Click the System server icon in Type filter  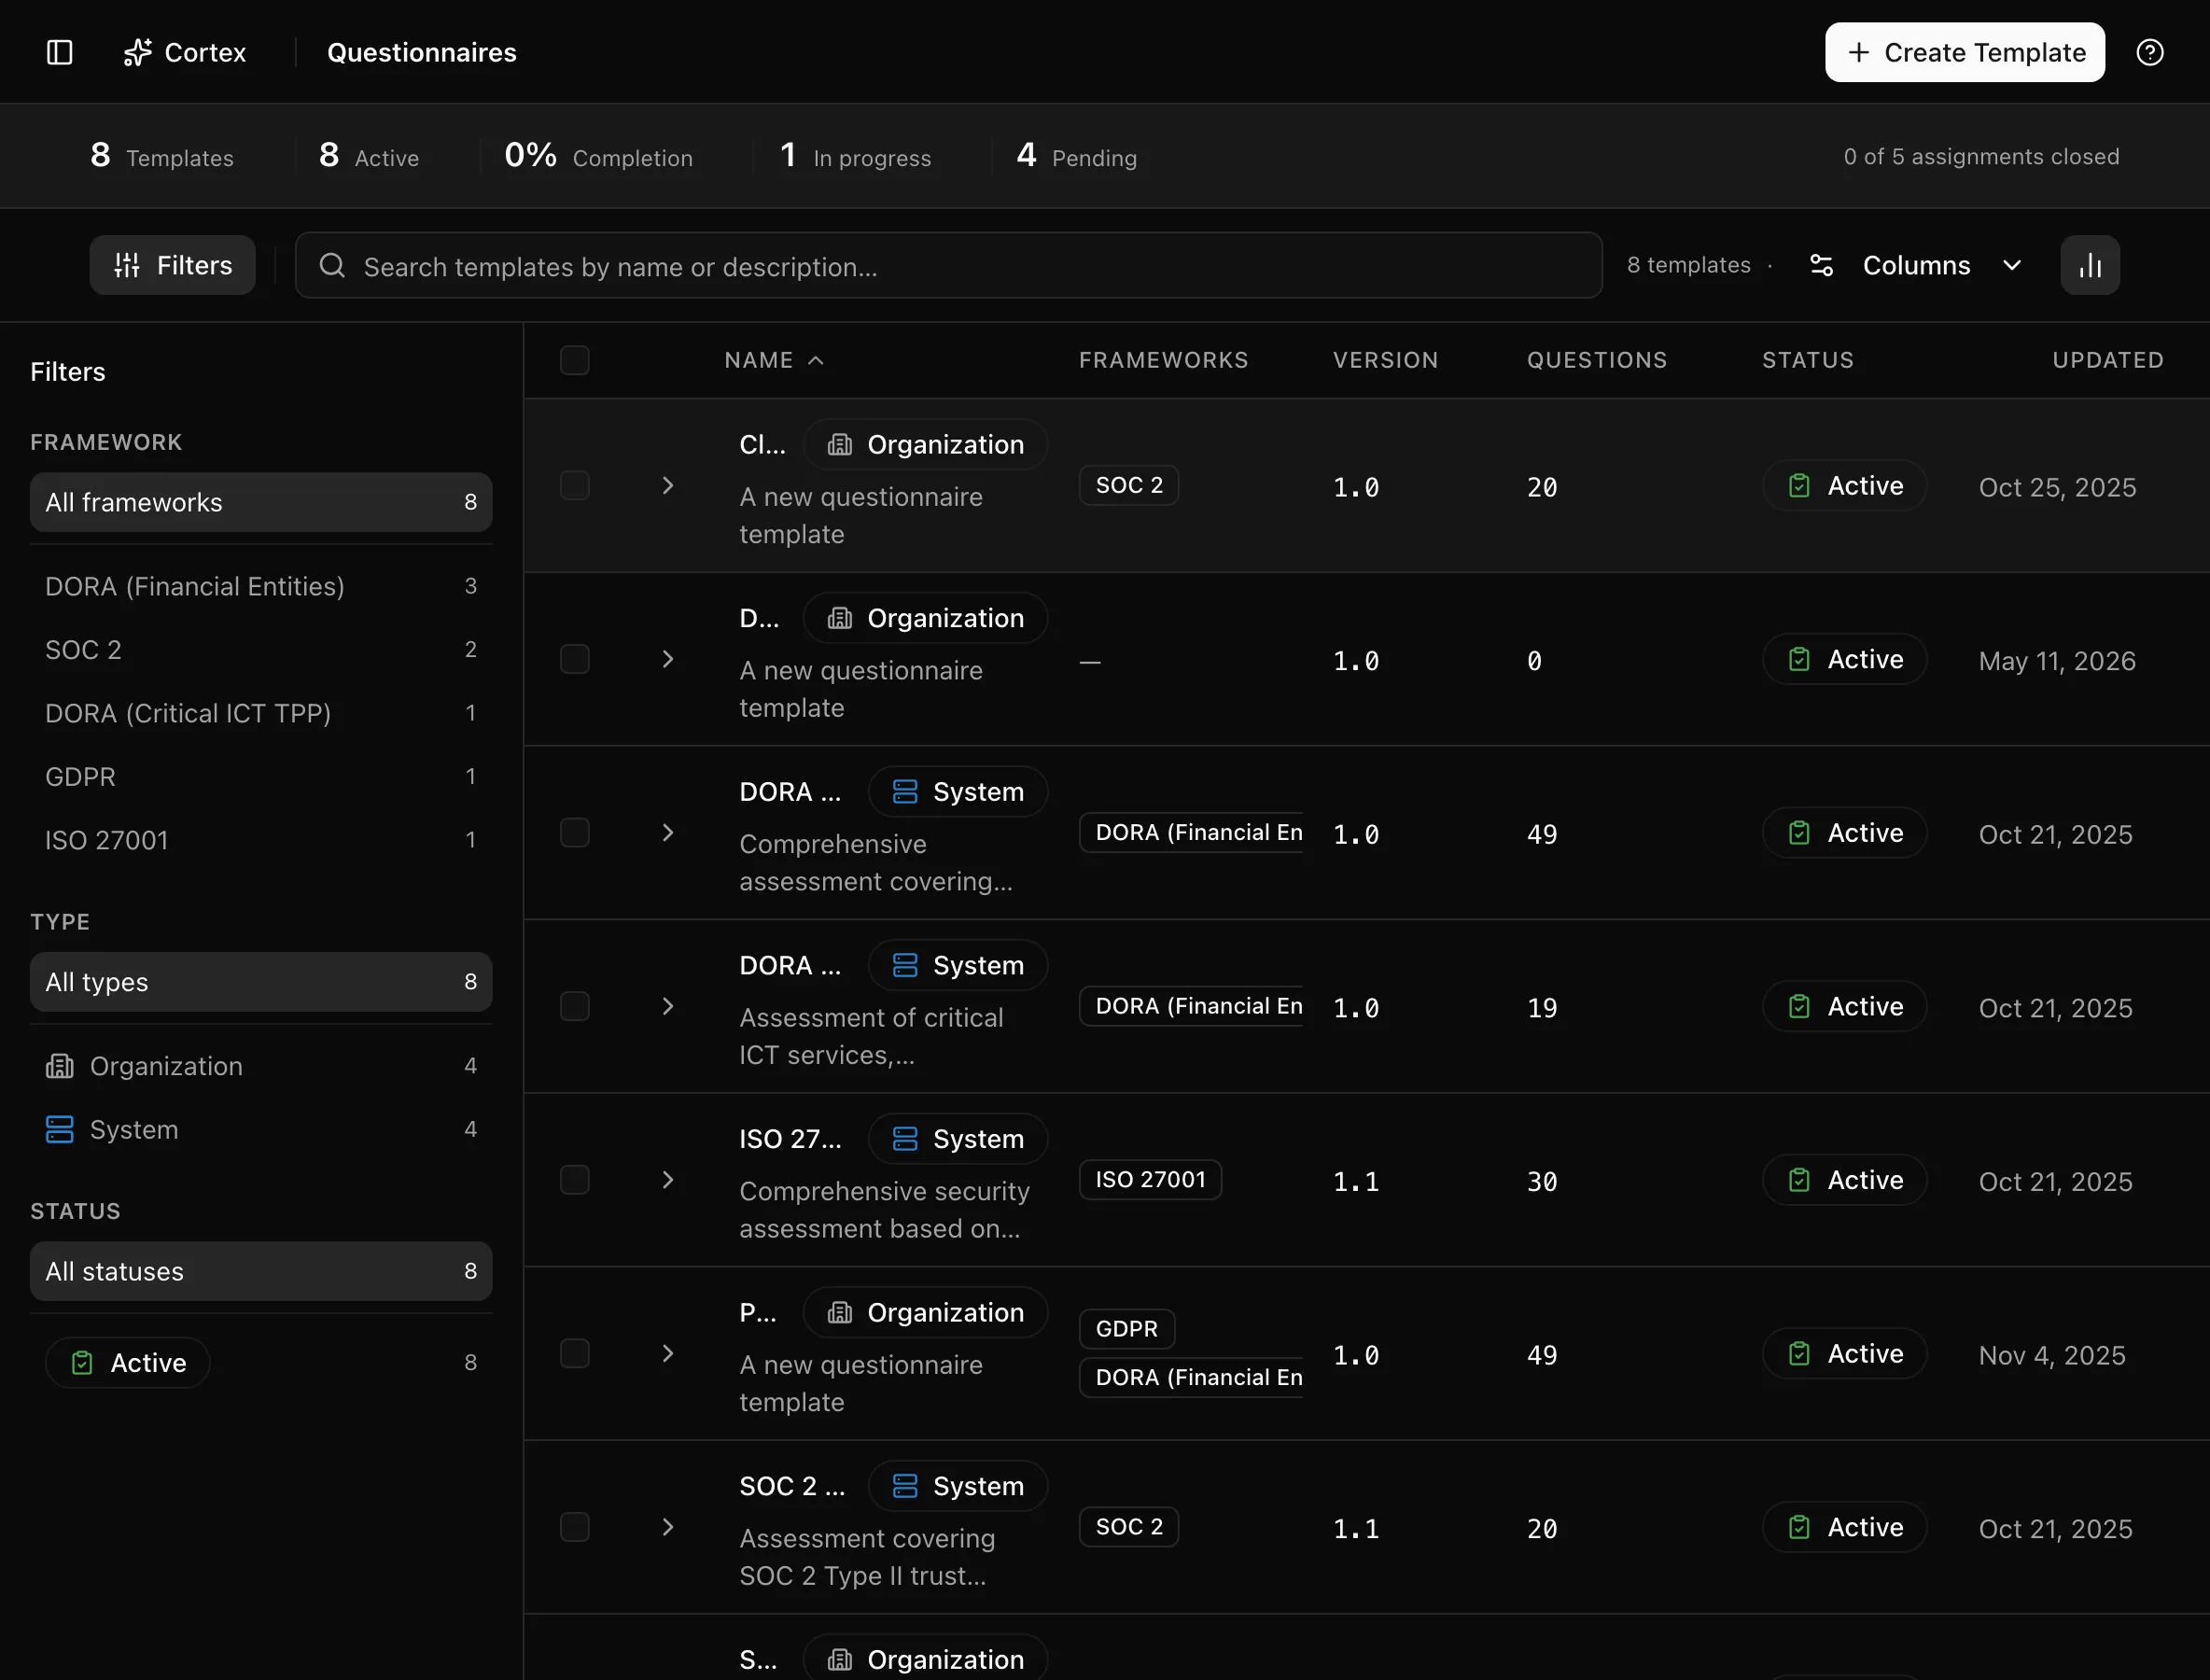click(x=60, y=1129)
